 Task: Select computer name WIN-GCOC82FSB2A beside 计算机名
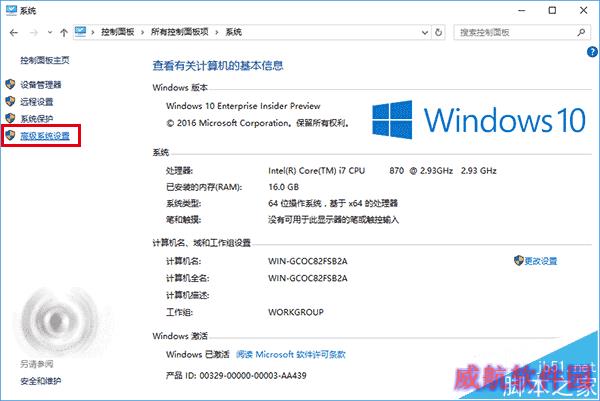pos(308,261)
